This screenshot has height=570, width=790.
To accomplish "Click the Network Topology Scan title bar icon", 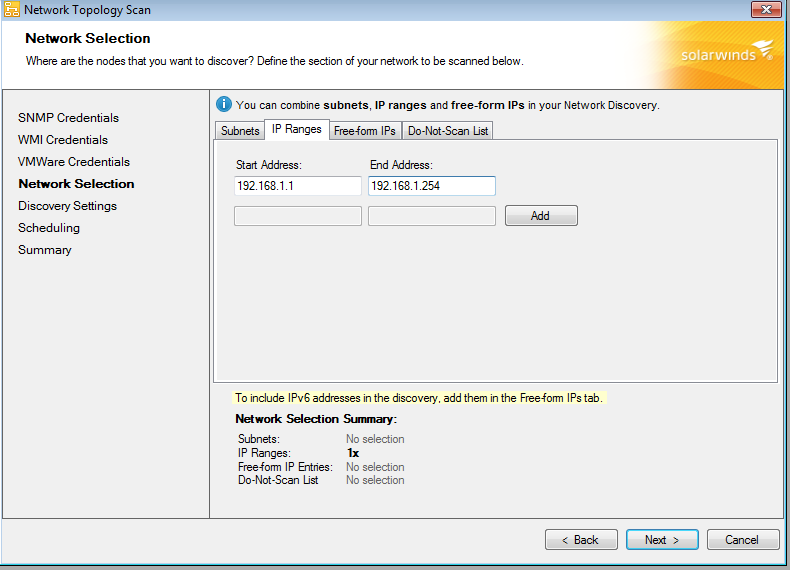I will tap(11, 10).
